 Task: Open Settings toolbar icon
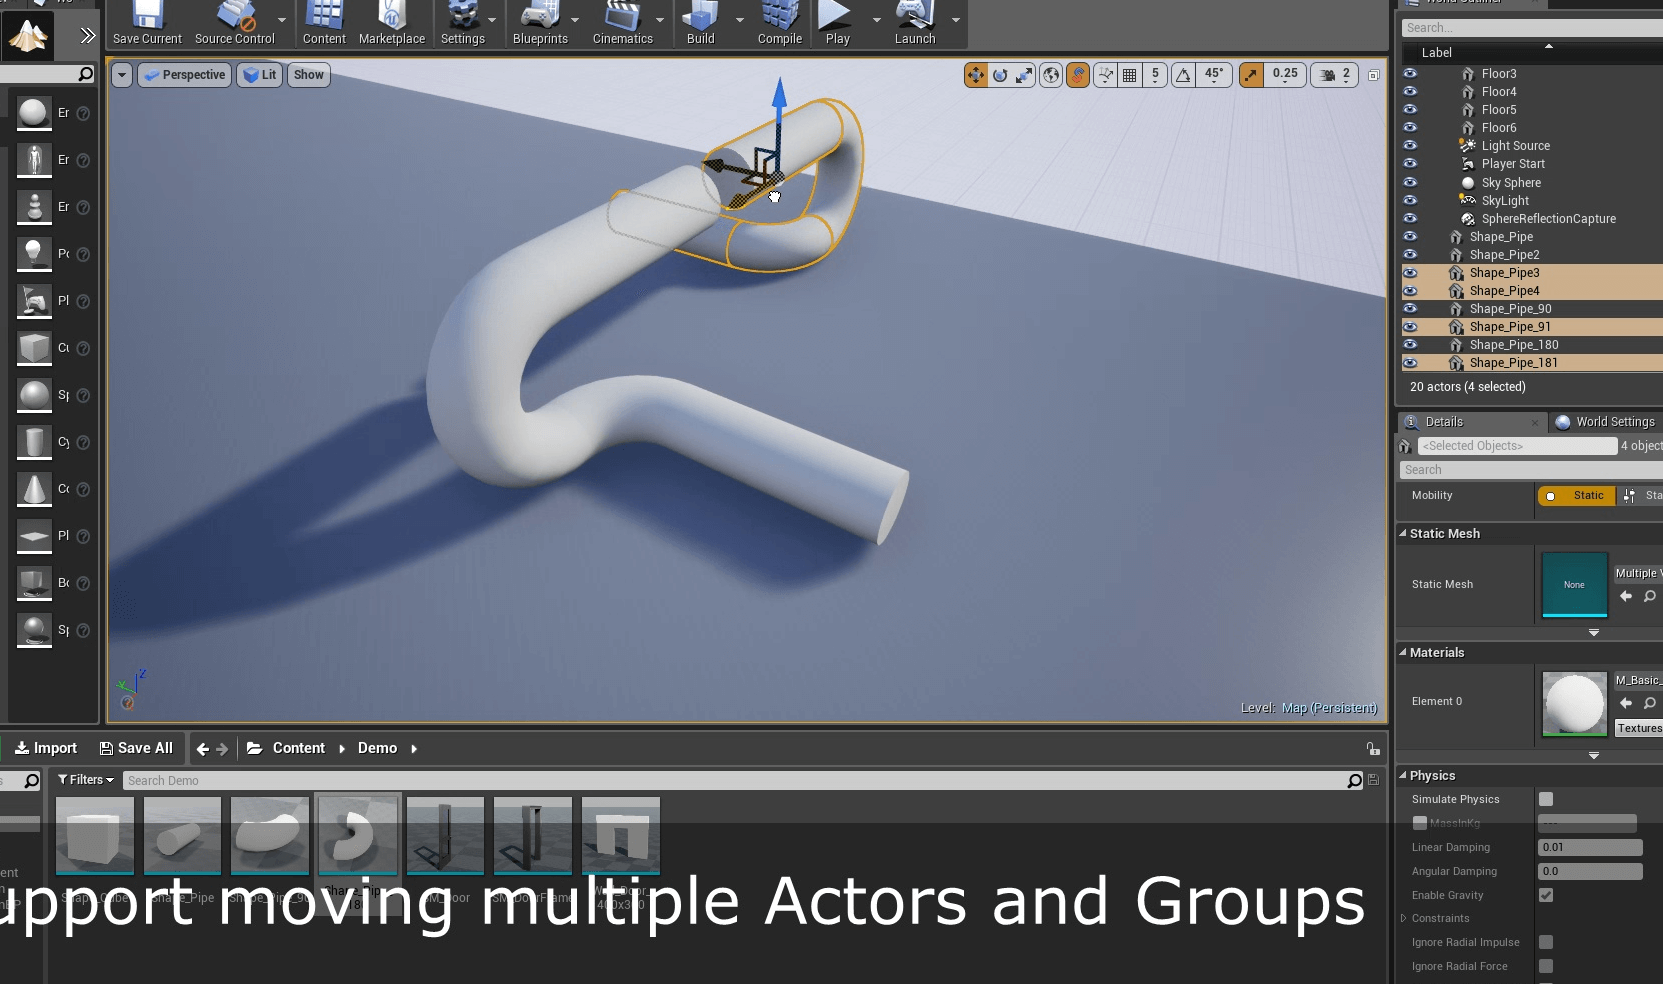462,24
